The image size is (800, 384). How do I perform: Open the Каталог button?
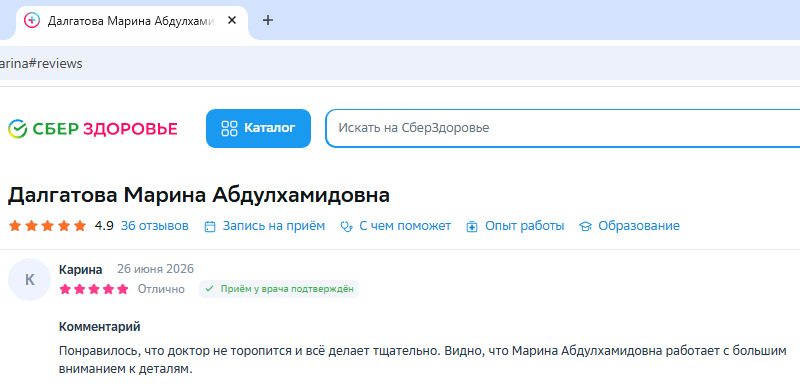click(x=258, y=129)
